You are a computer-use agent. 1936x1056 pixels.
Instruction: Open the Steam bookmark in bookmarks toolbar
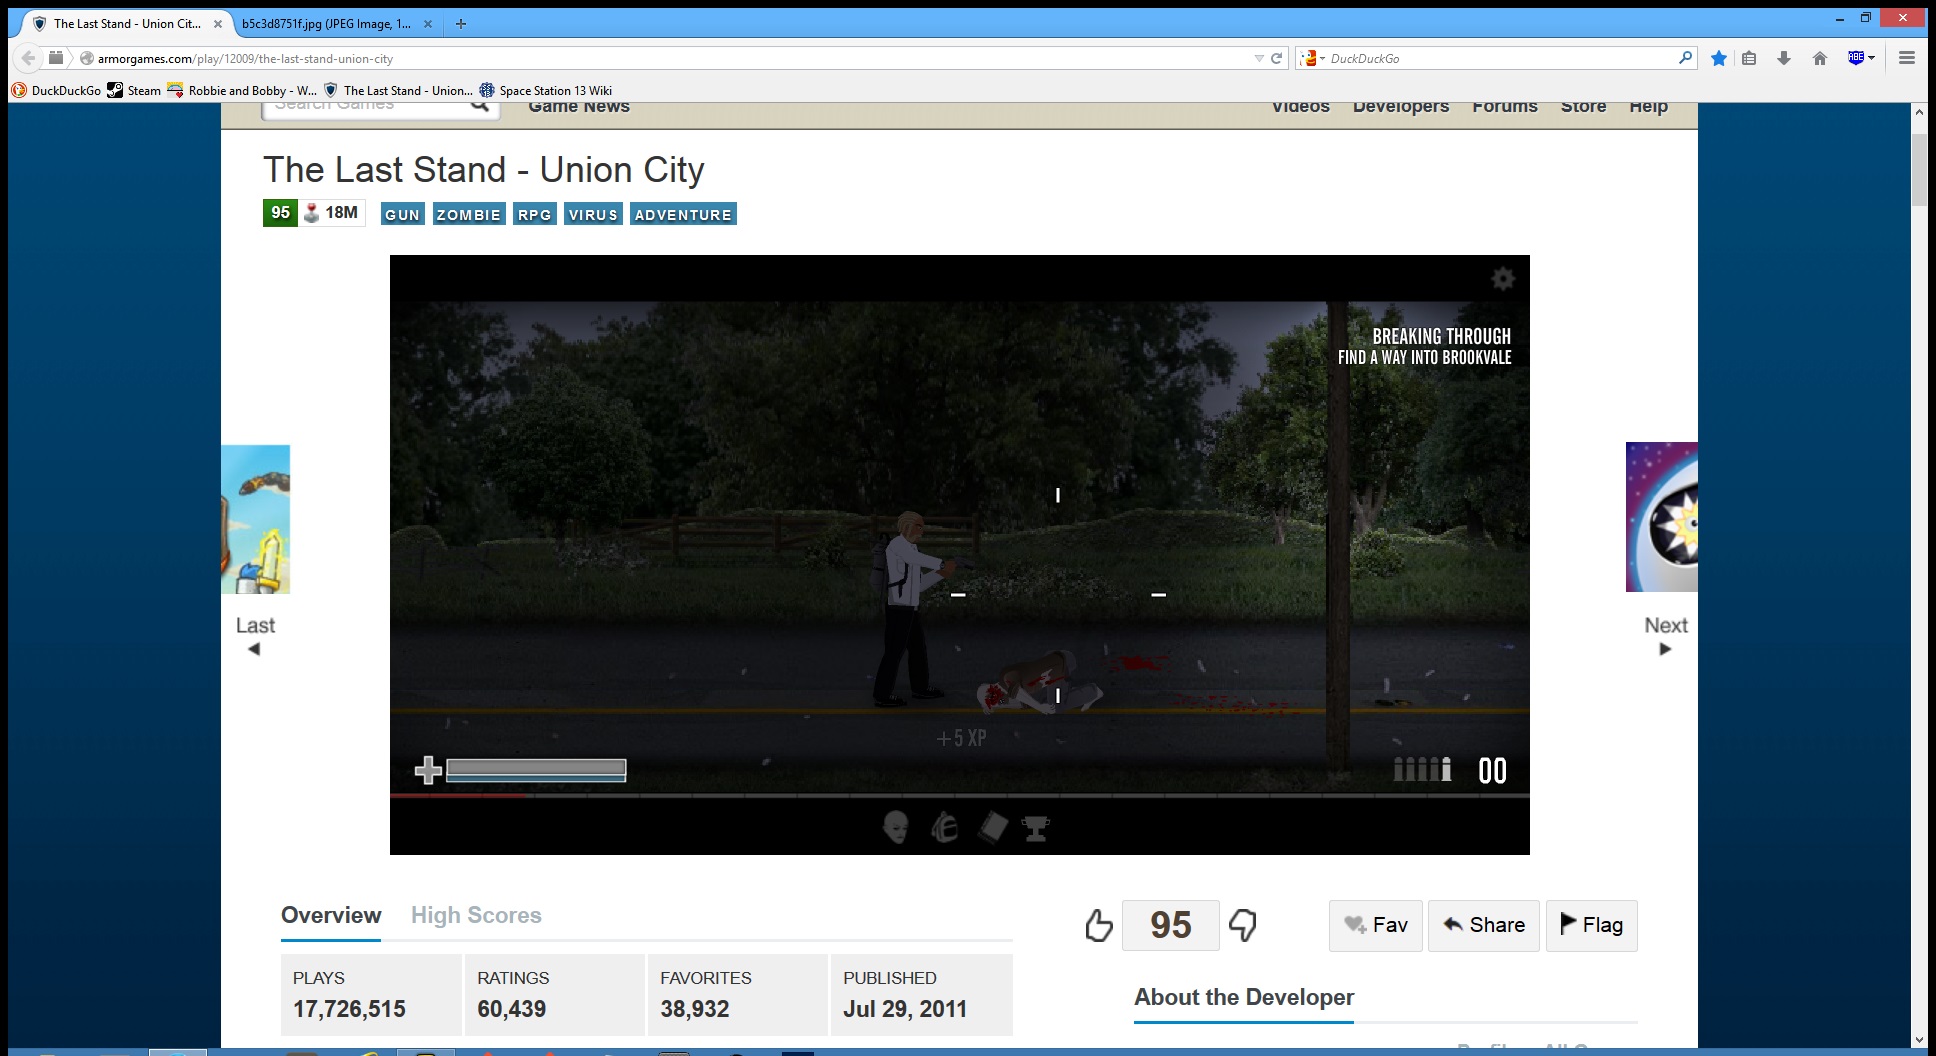134,90
